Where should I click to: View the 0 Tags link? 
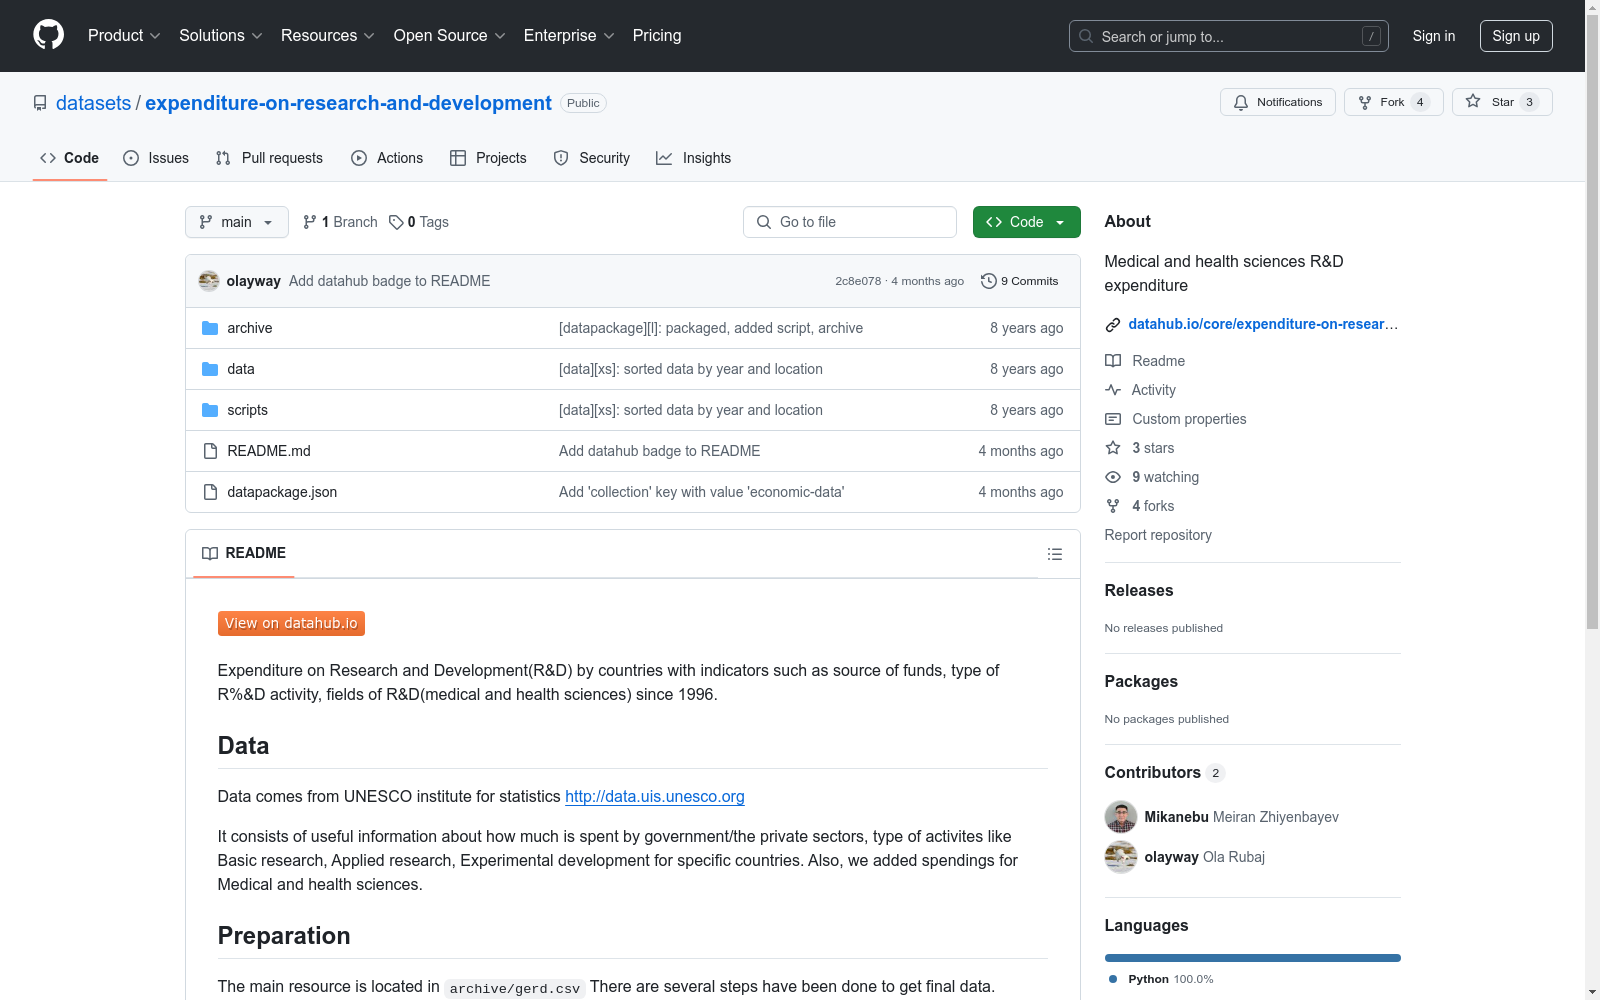coord(419,222)
